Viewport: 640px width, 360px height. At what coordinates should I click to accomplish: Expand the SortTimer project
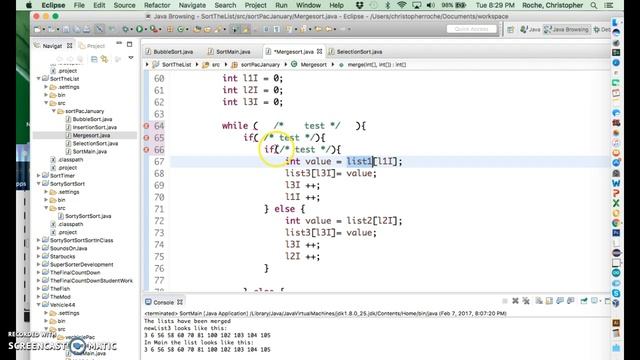click(x=39, y=176)
